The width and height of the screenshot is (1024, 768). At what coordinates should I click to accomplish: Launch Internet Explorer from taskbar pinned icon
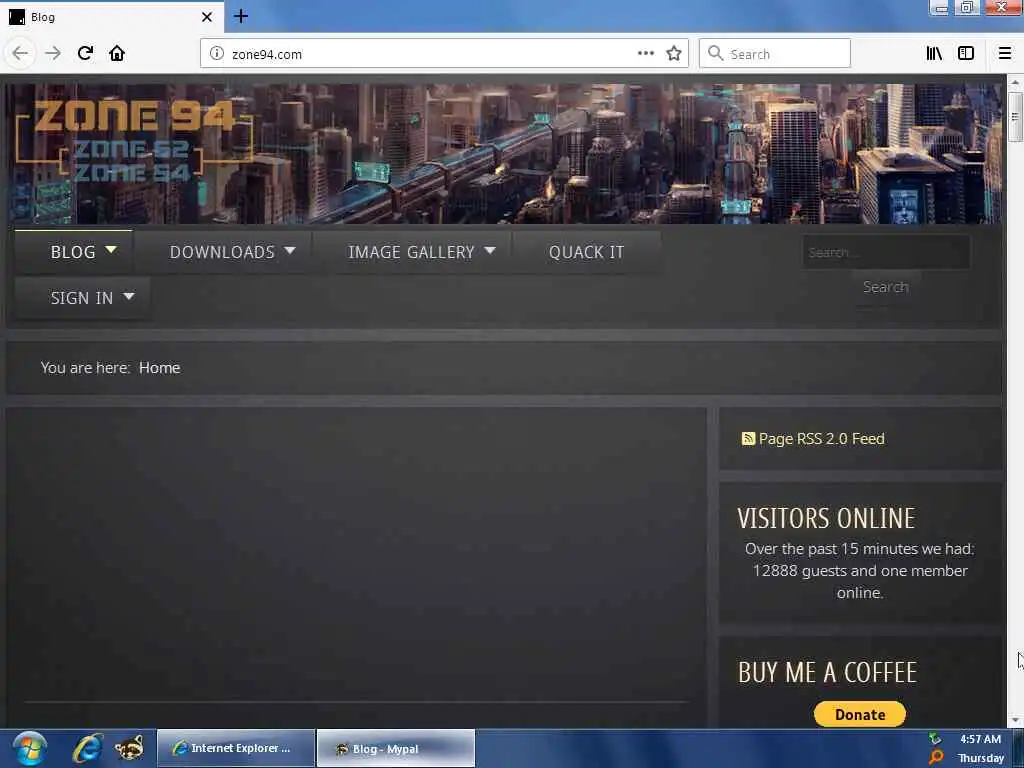click(x=88, y=748)
